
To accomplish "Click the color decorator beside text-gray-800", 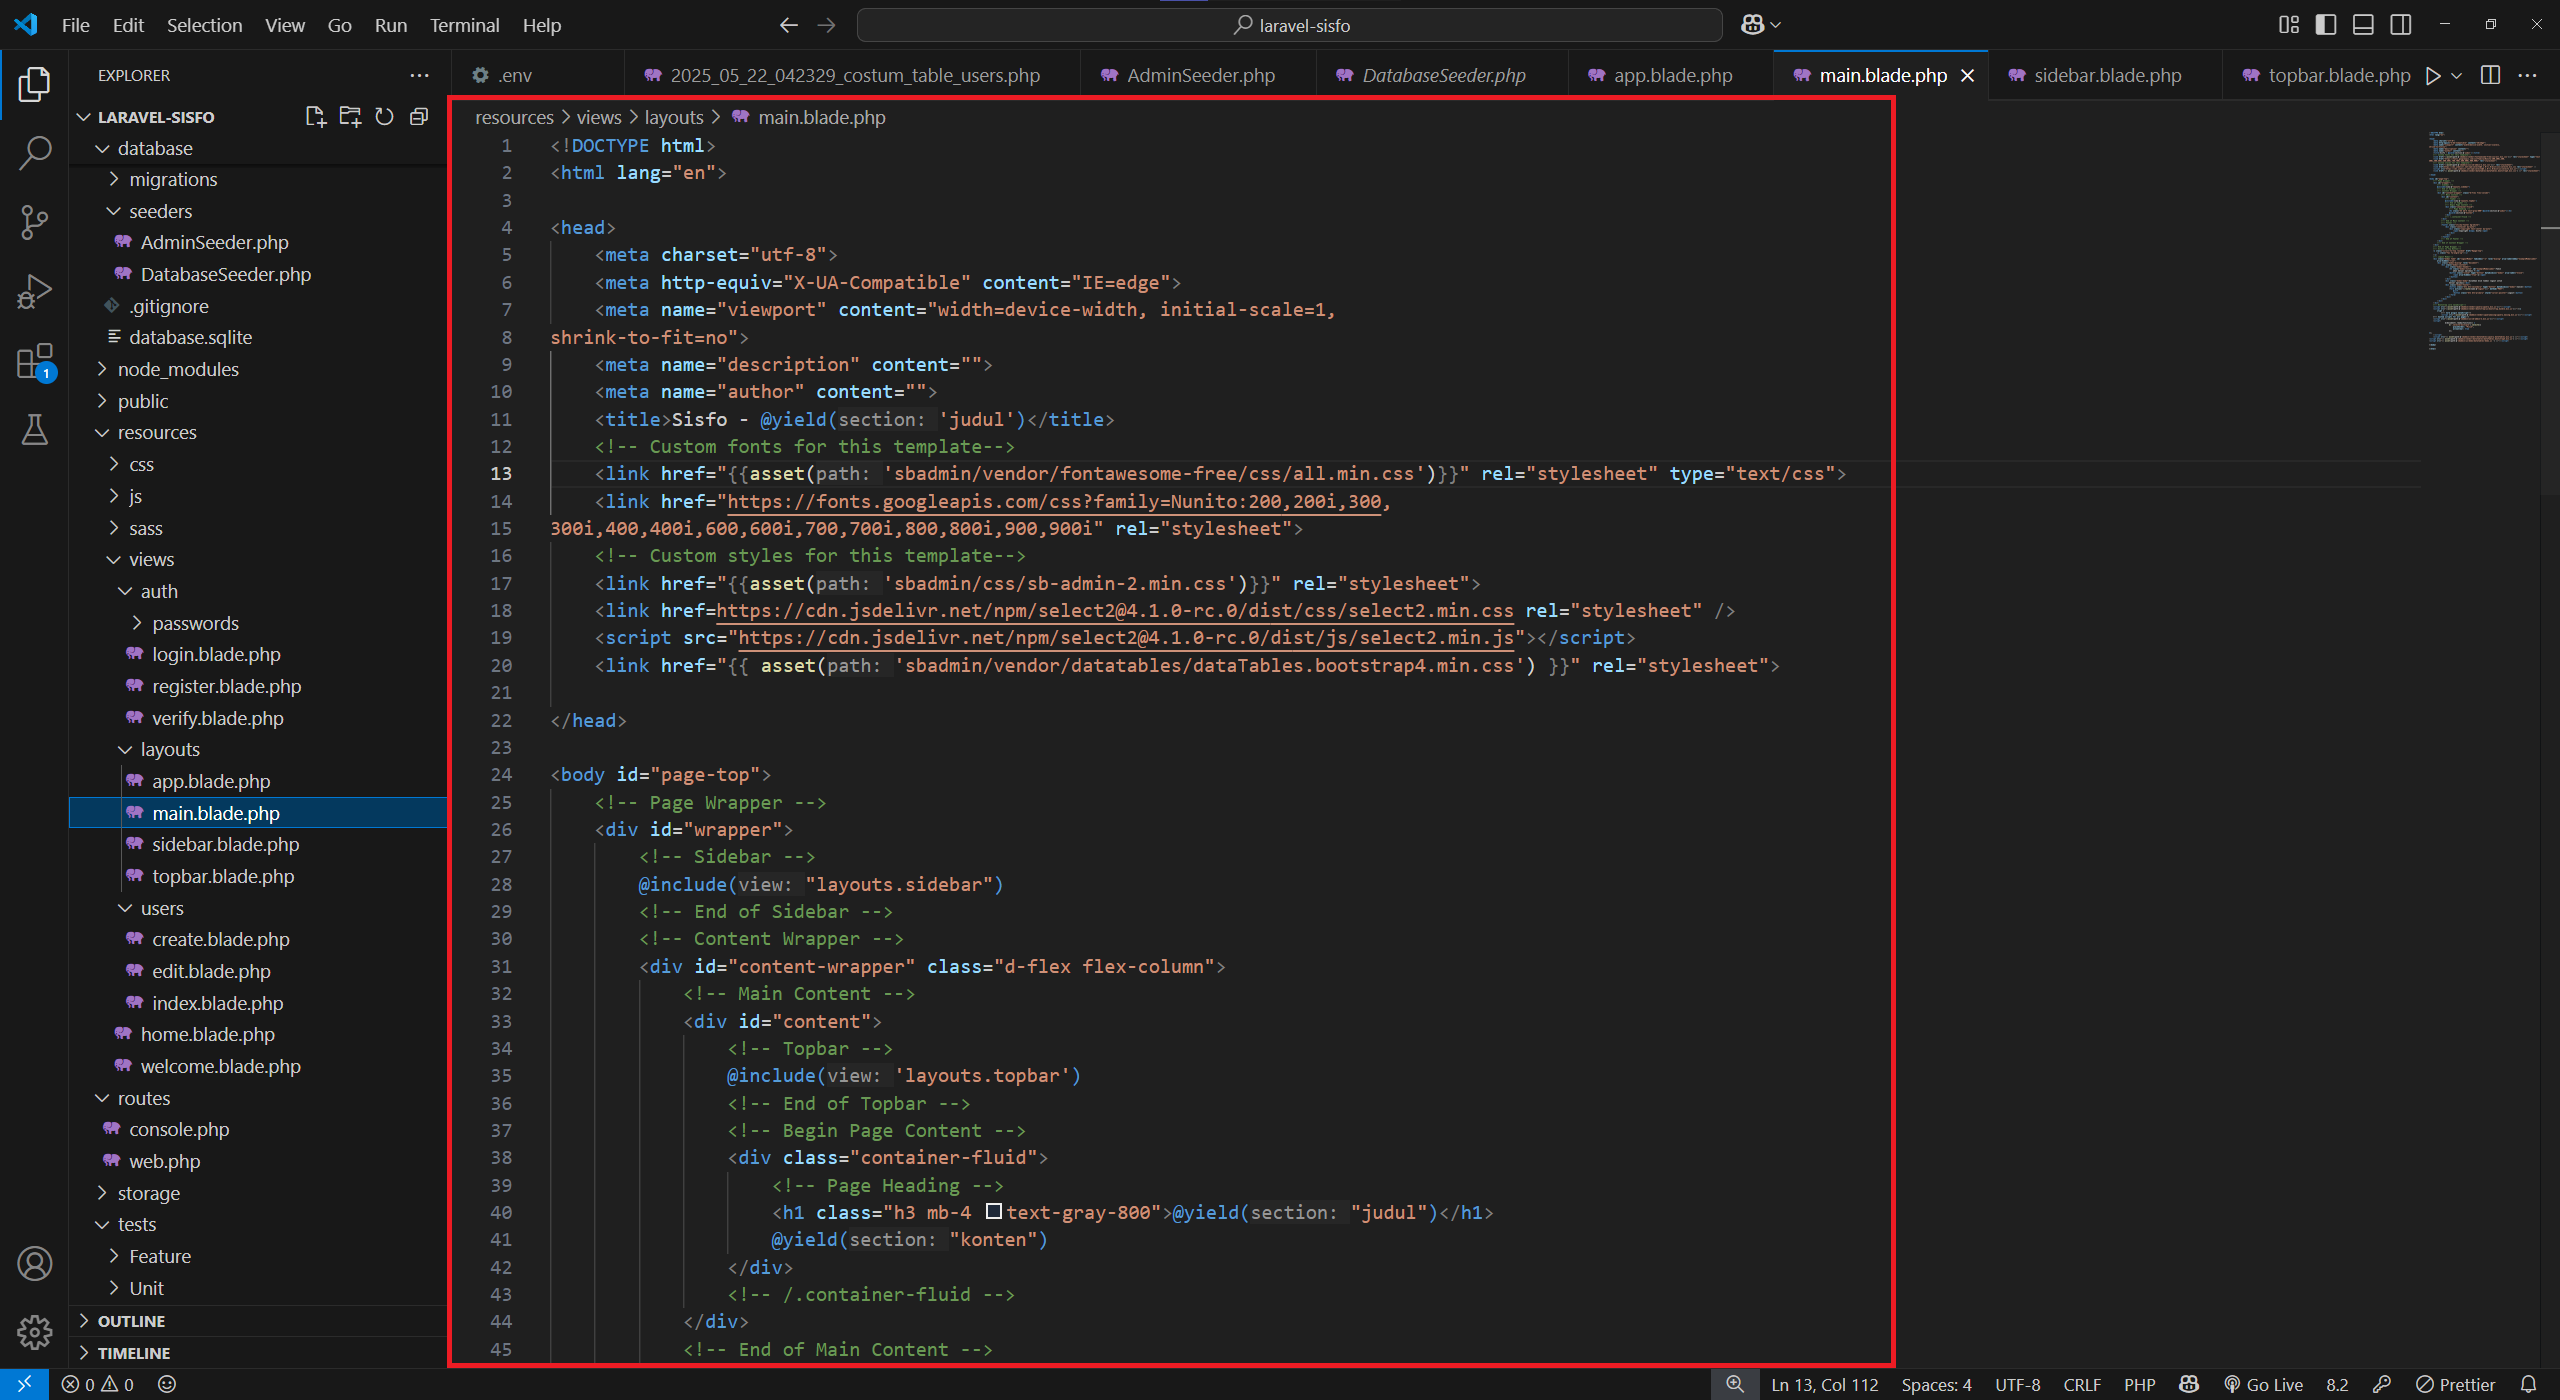I will point(994,1211).
